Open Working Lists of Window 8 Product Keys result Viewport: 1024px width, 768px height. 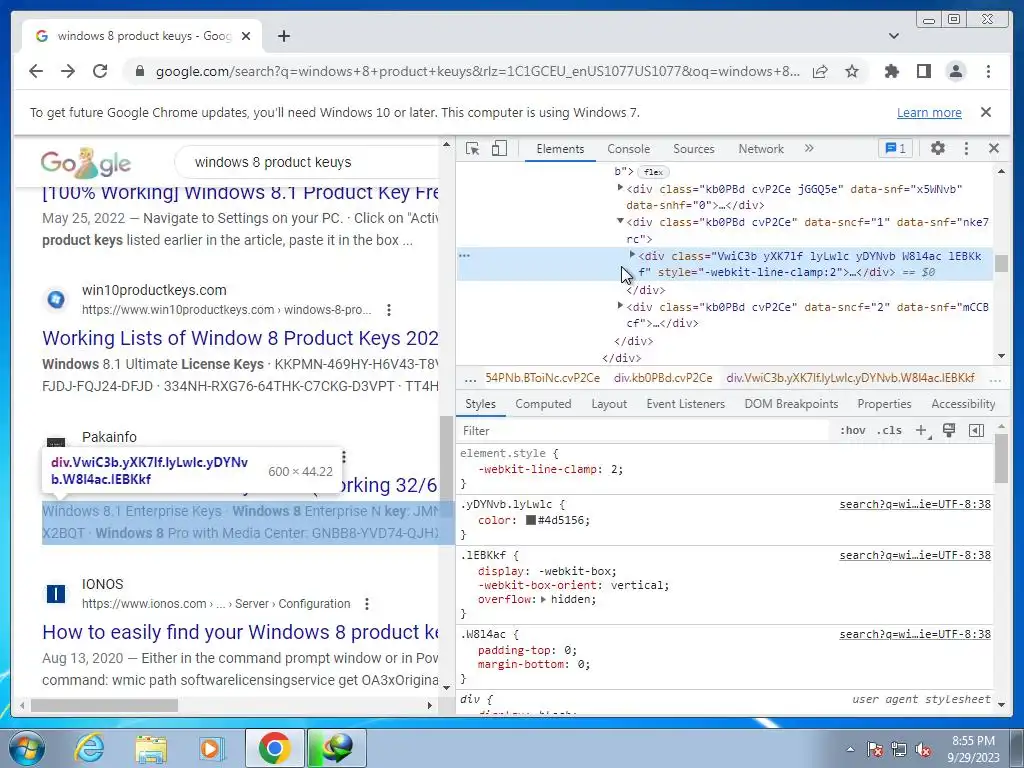click(x=240, y=338)
